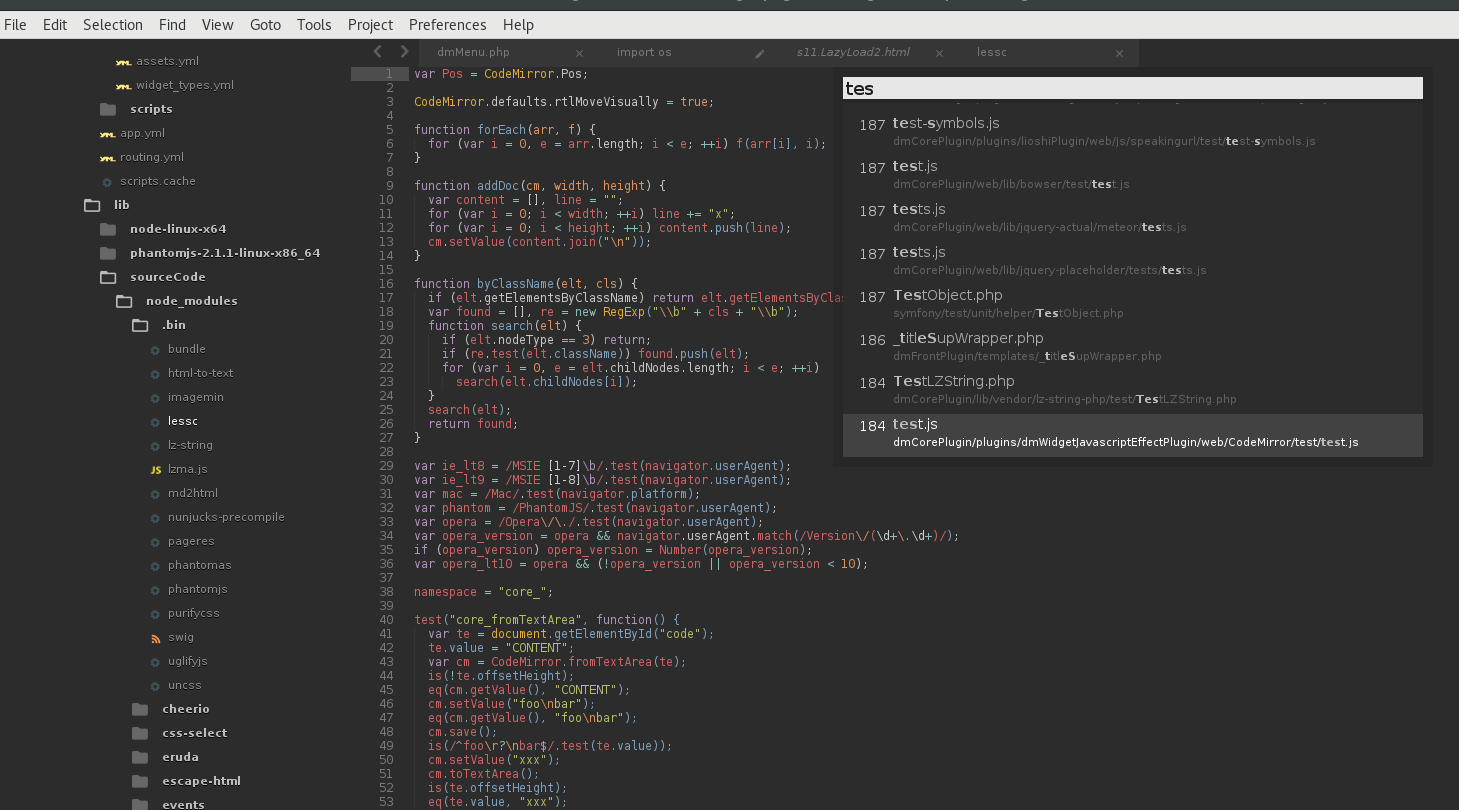Click the yml icon next to widget_types.yml
This screenshot has width=1459, height=810.
[x=123, y=86]
